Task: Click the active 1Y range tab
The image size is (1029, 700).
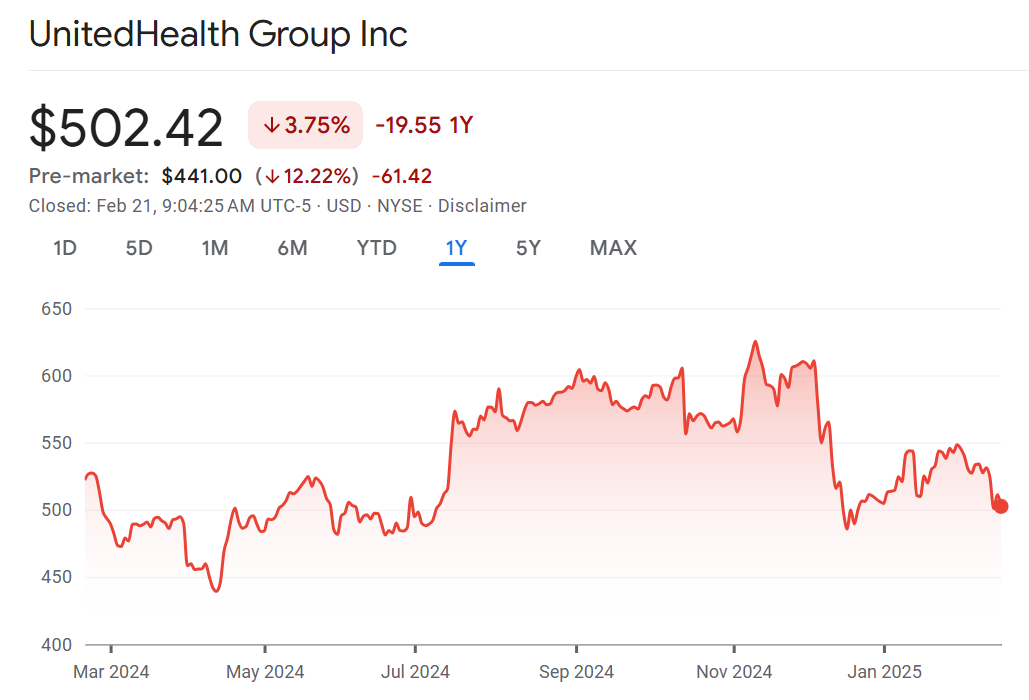Action: point(456,248)
